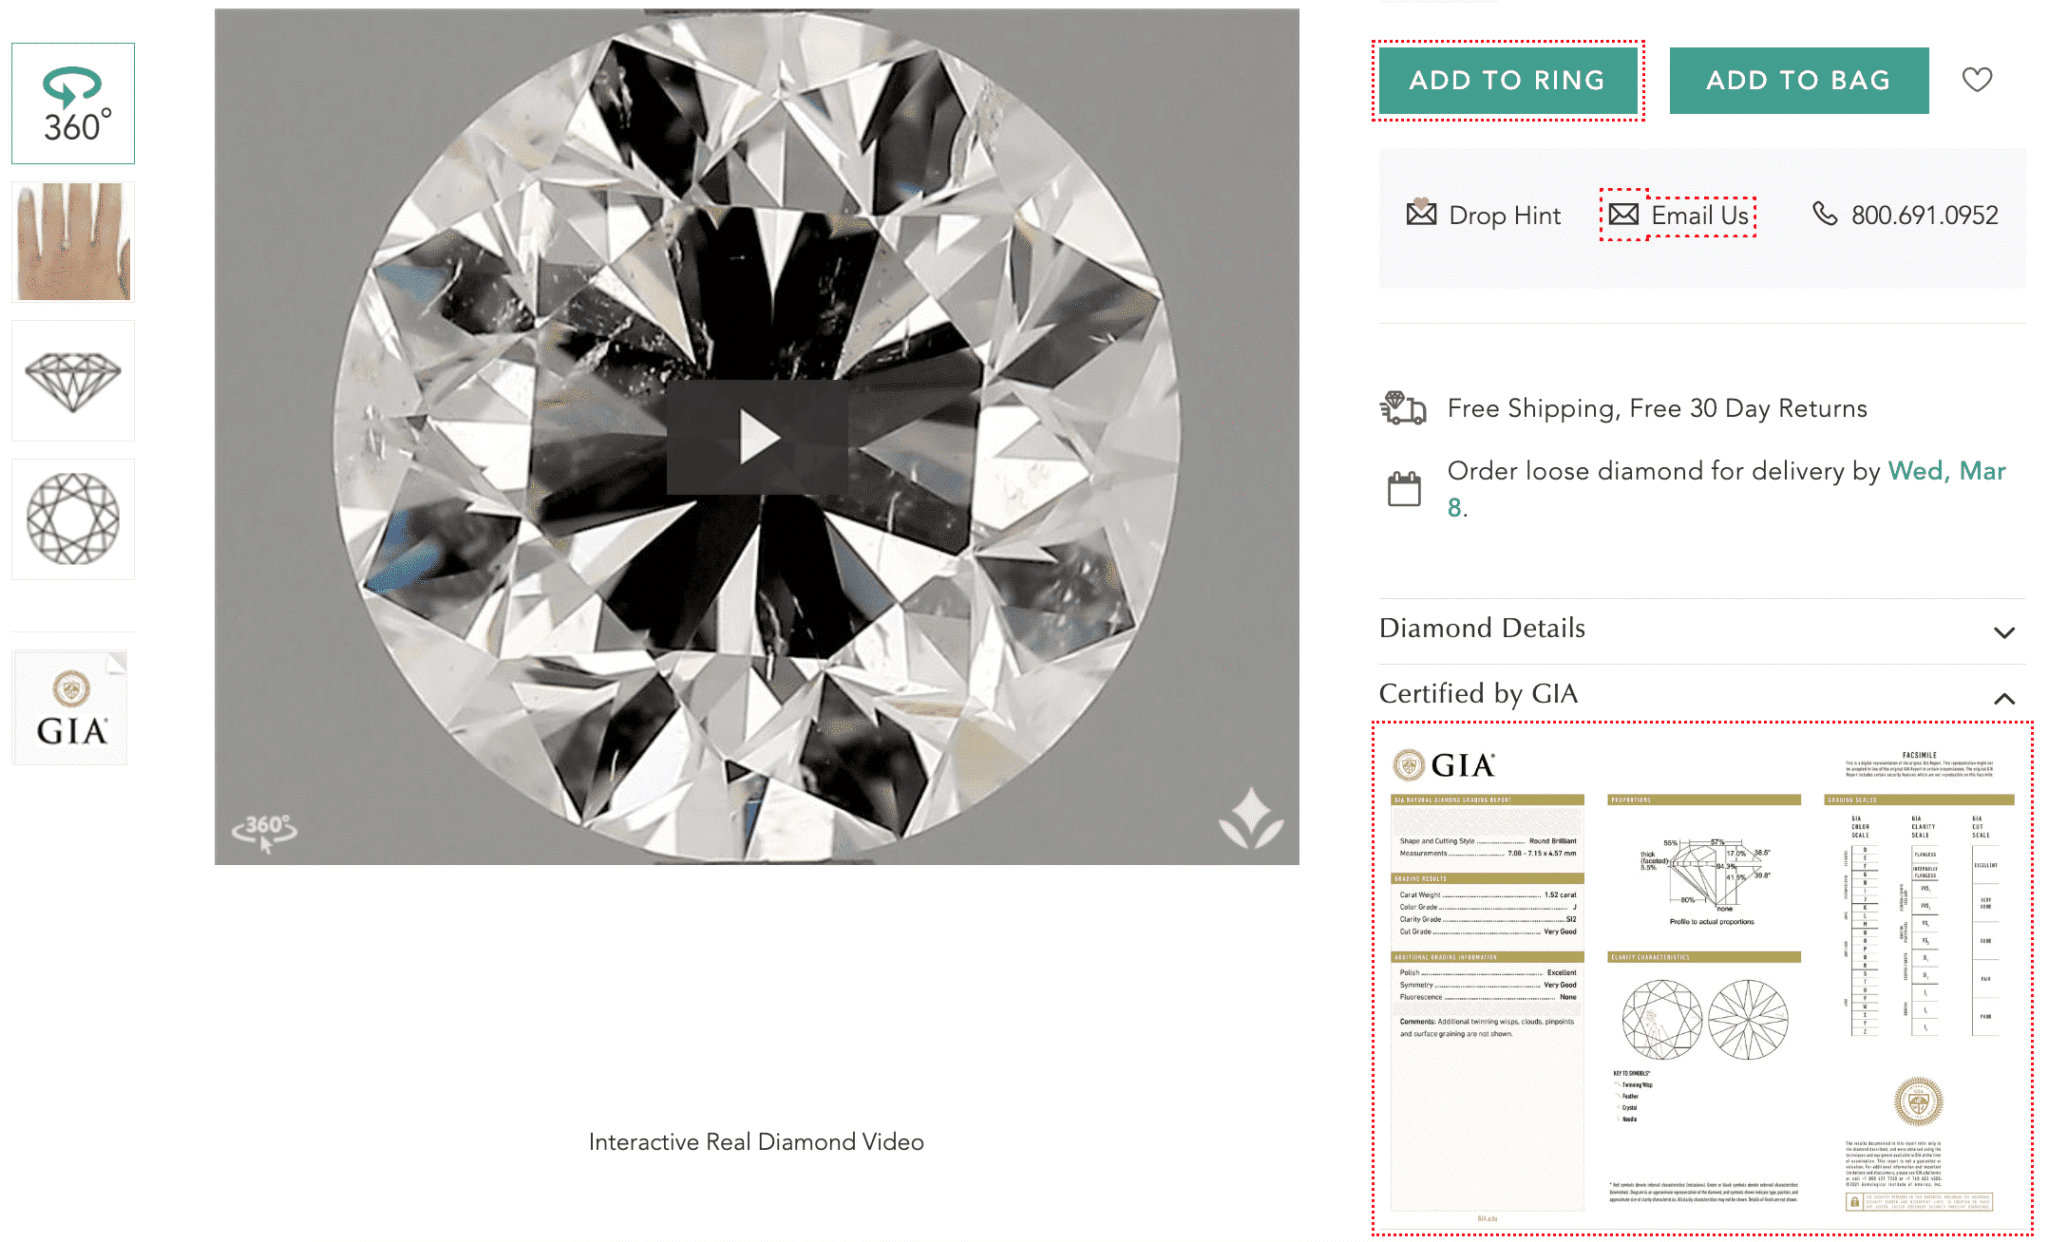Play the interactive diamond video
2048x1242 pixels.
tap(757, 437)
